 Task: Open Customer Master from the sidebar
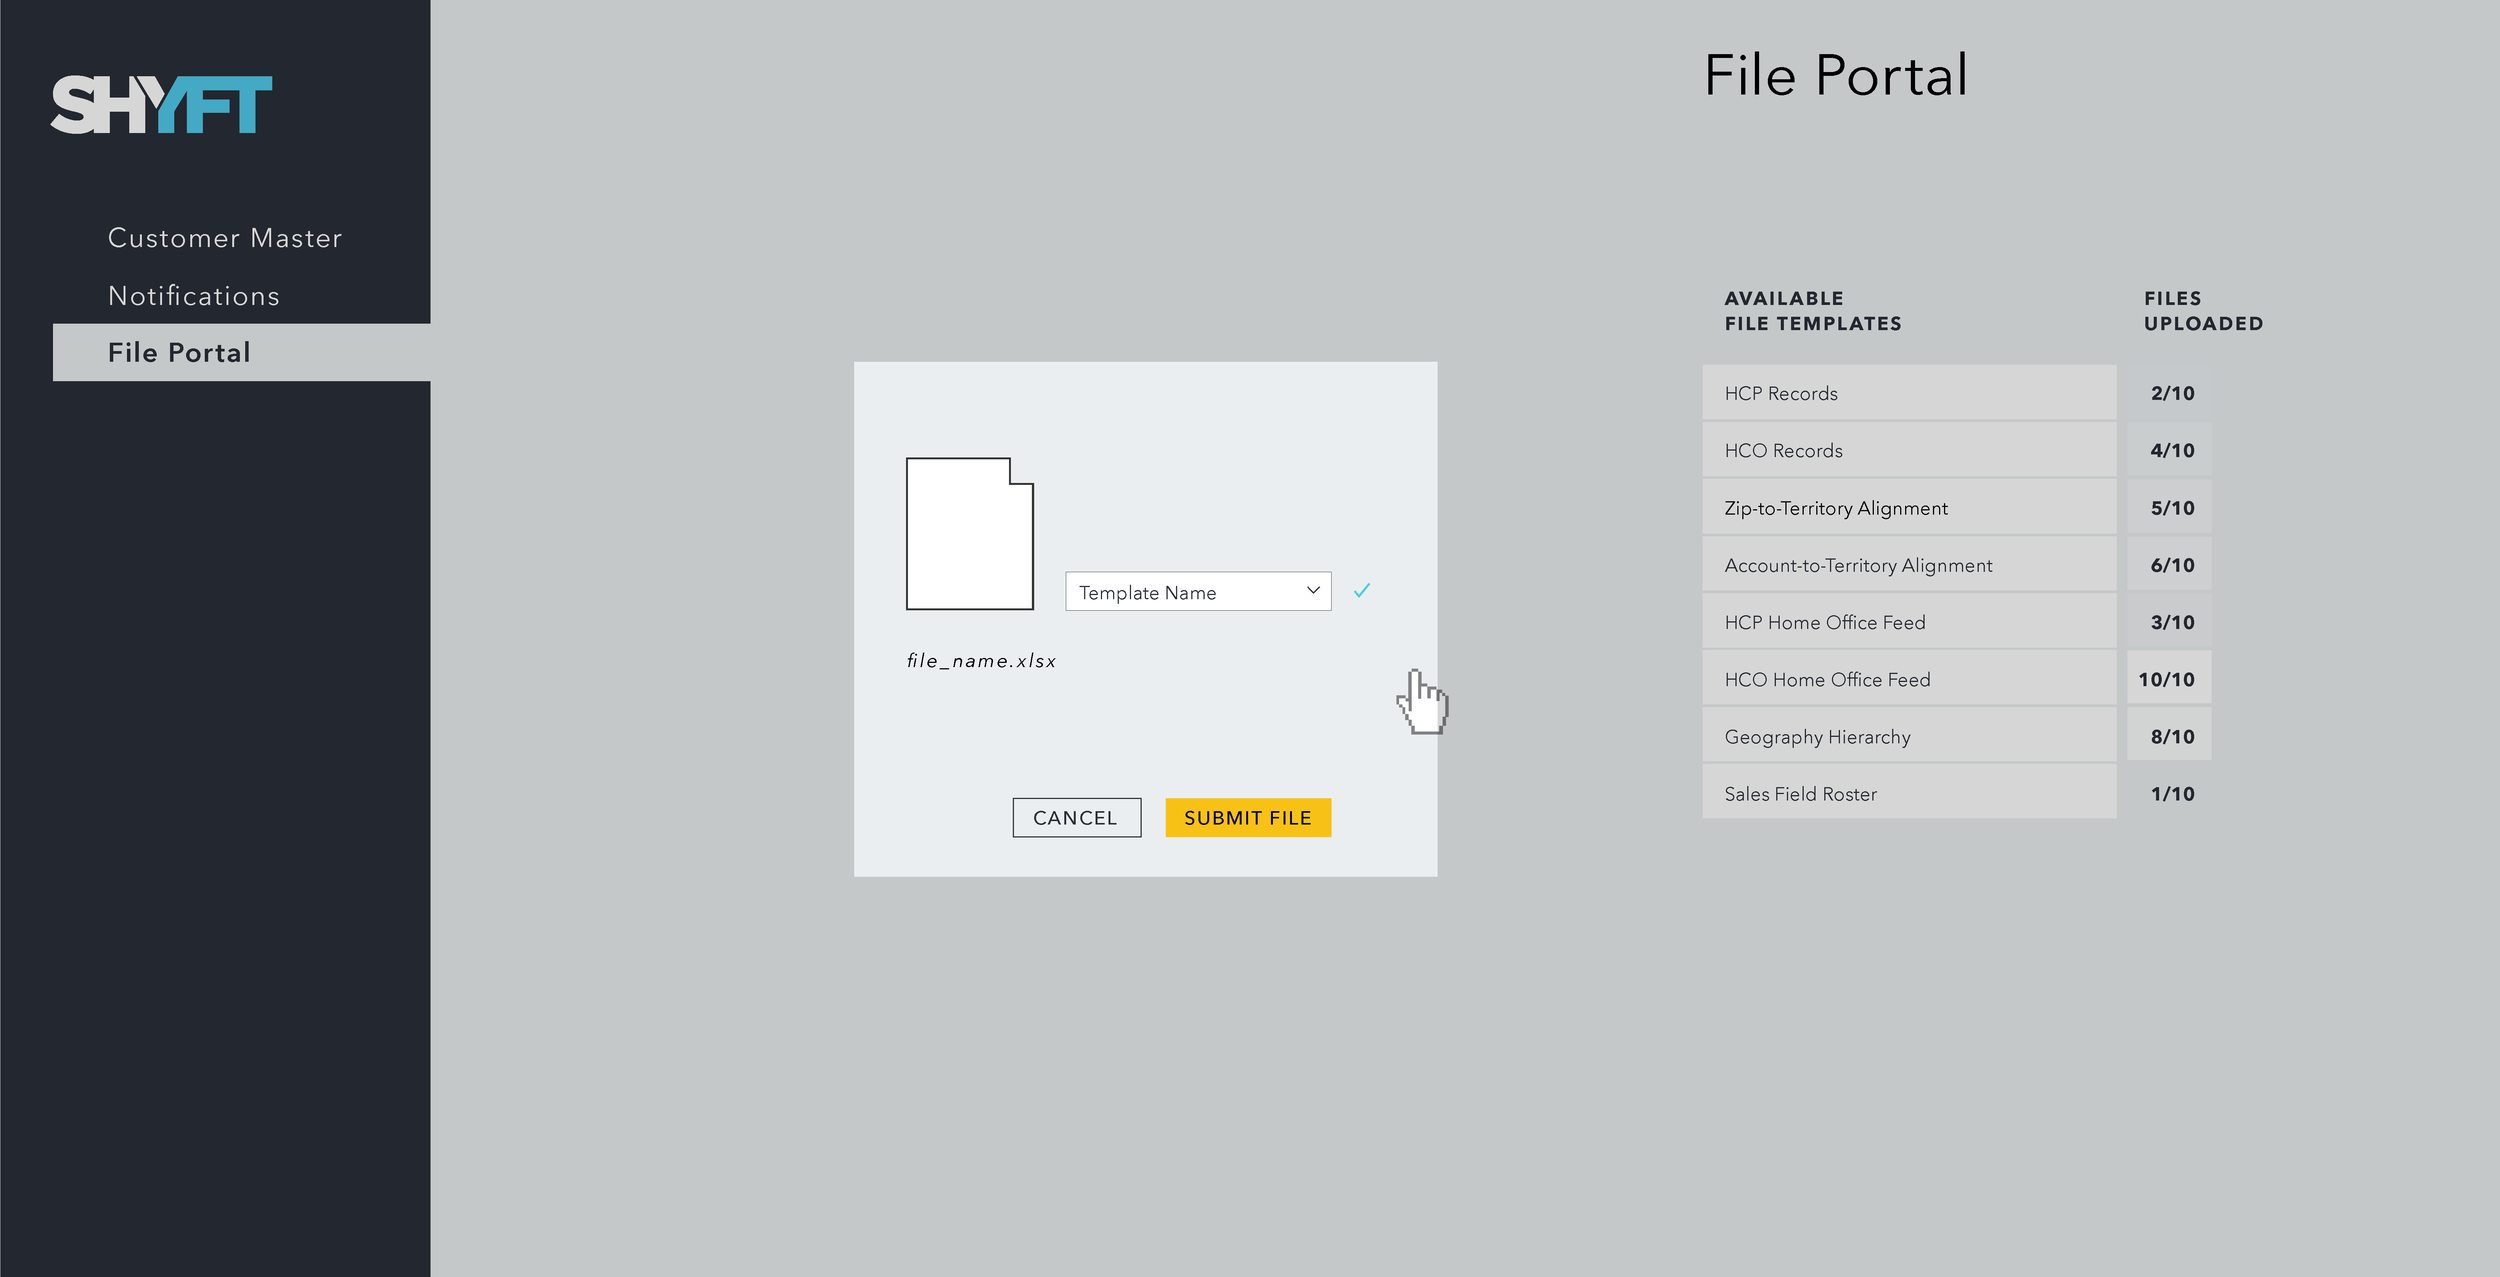click(224, 238)
